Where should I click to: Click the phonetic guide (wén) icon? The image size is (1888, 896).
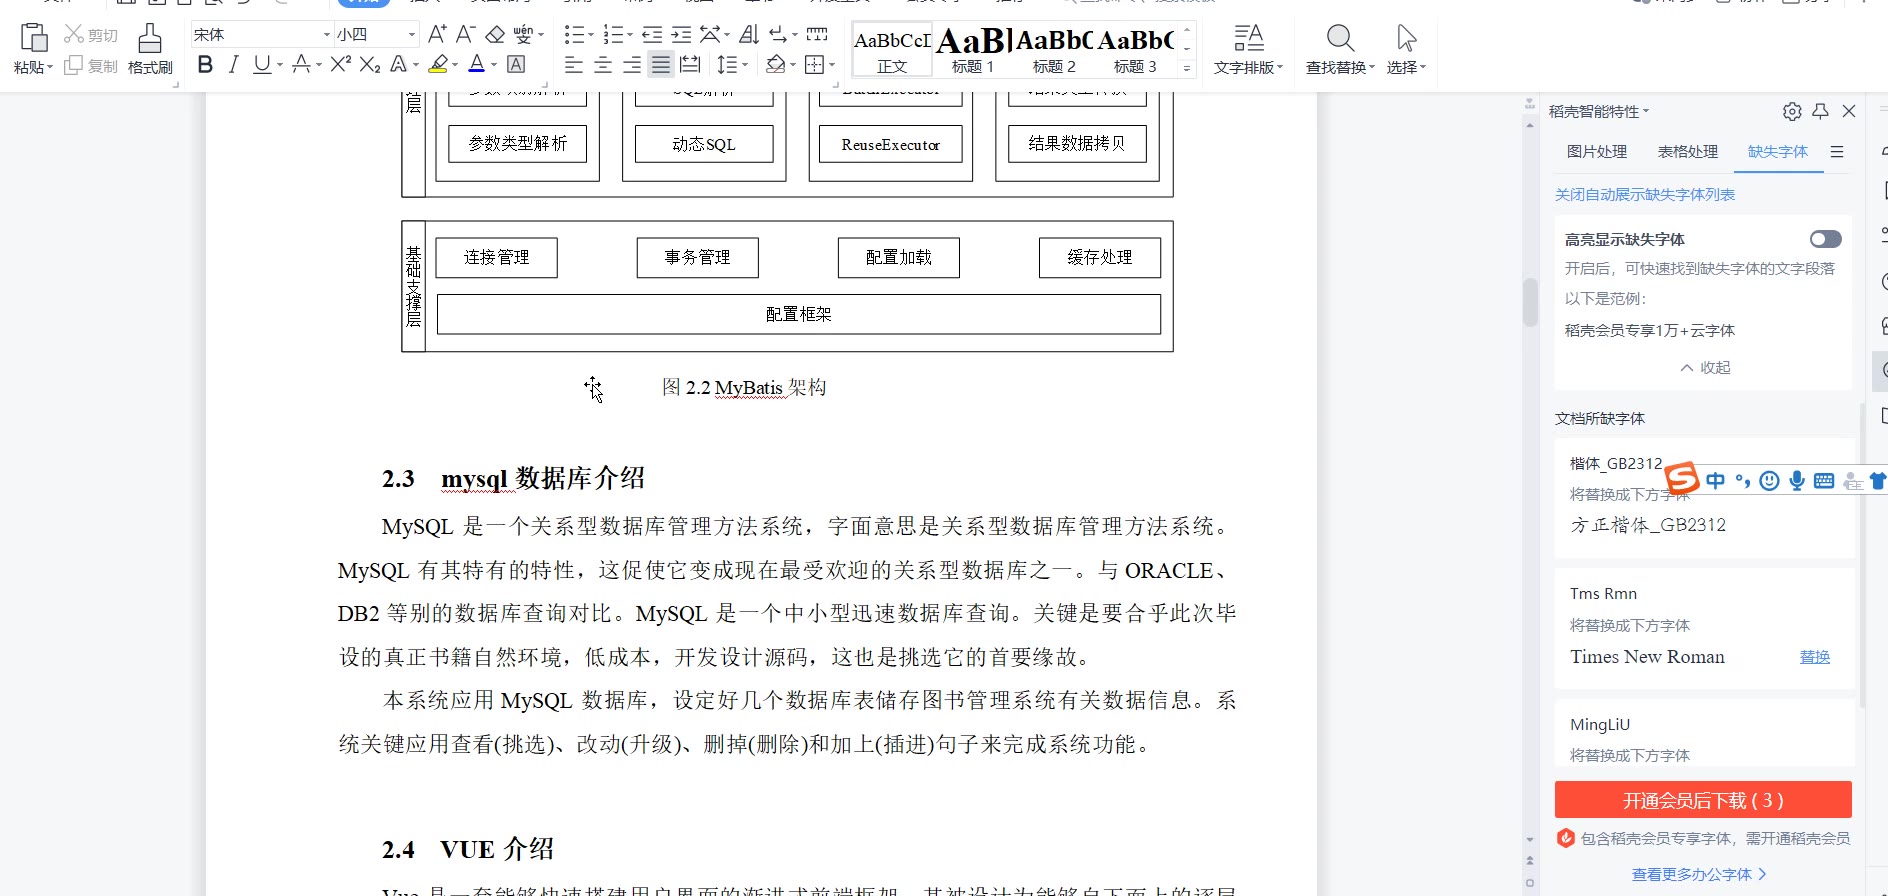pyautogui.click(x=524, y=35)
